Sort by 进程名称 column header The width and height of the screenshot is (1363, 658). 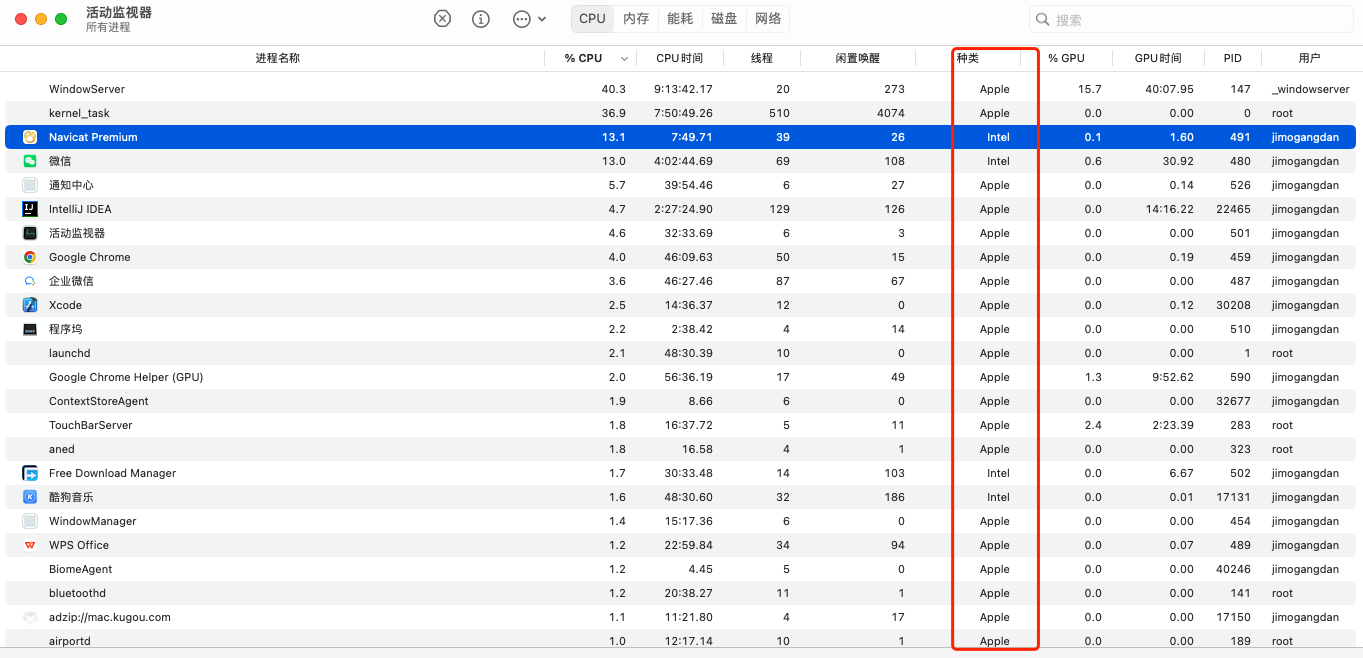point(277,58)
